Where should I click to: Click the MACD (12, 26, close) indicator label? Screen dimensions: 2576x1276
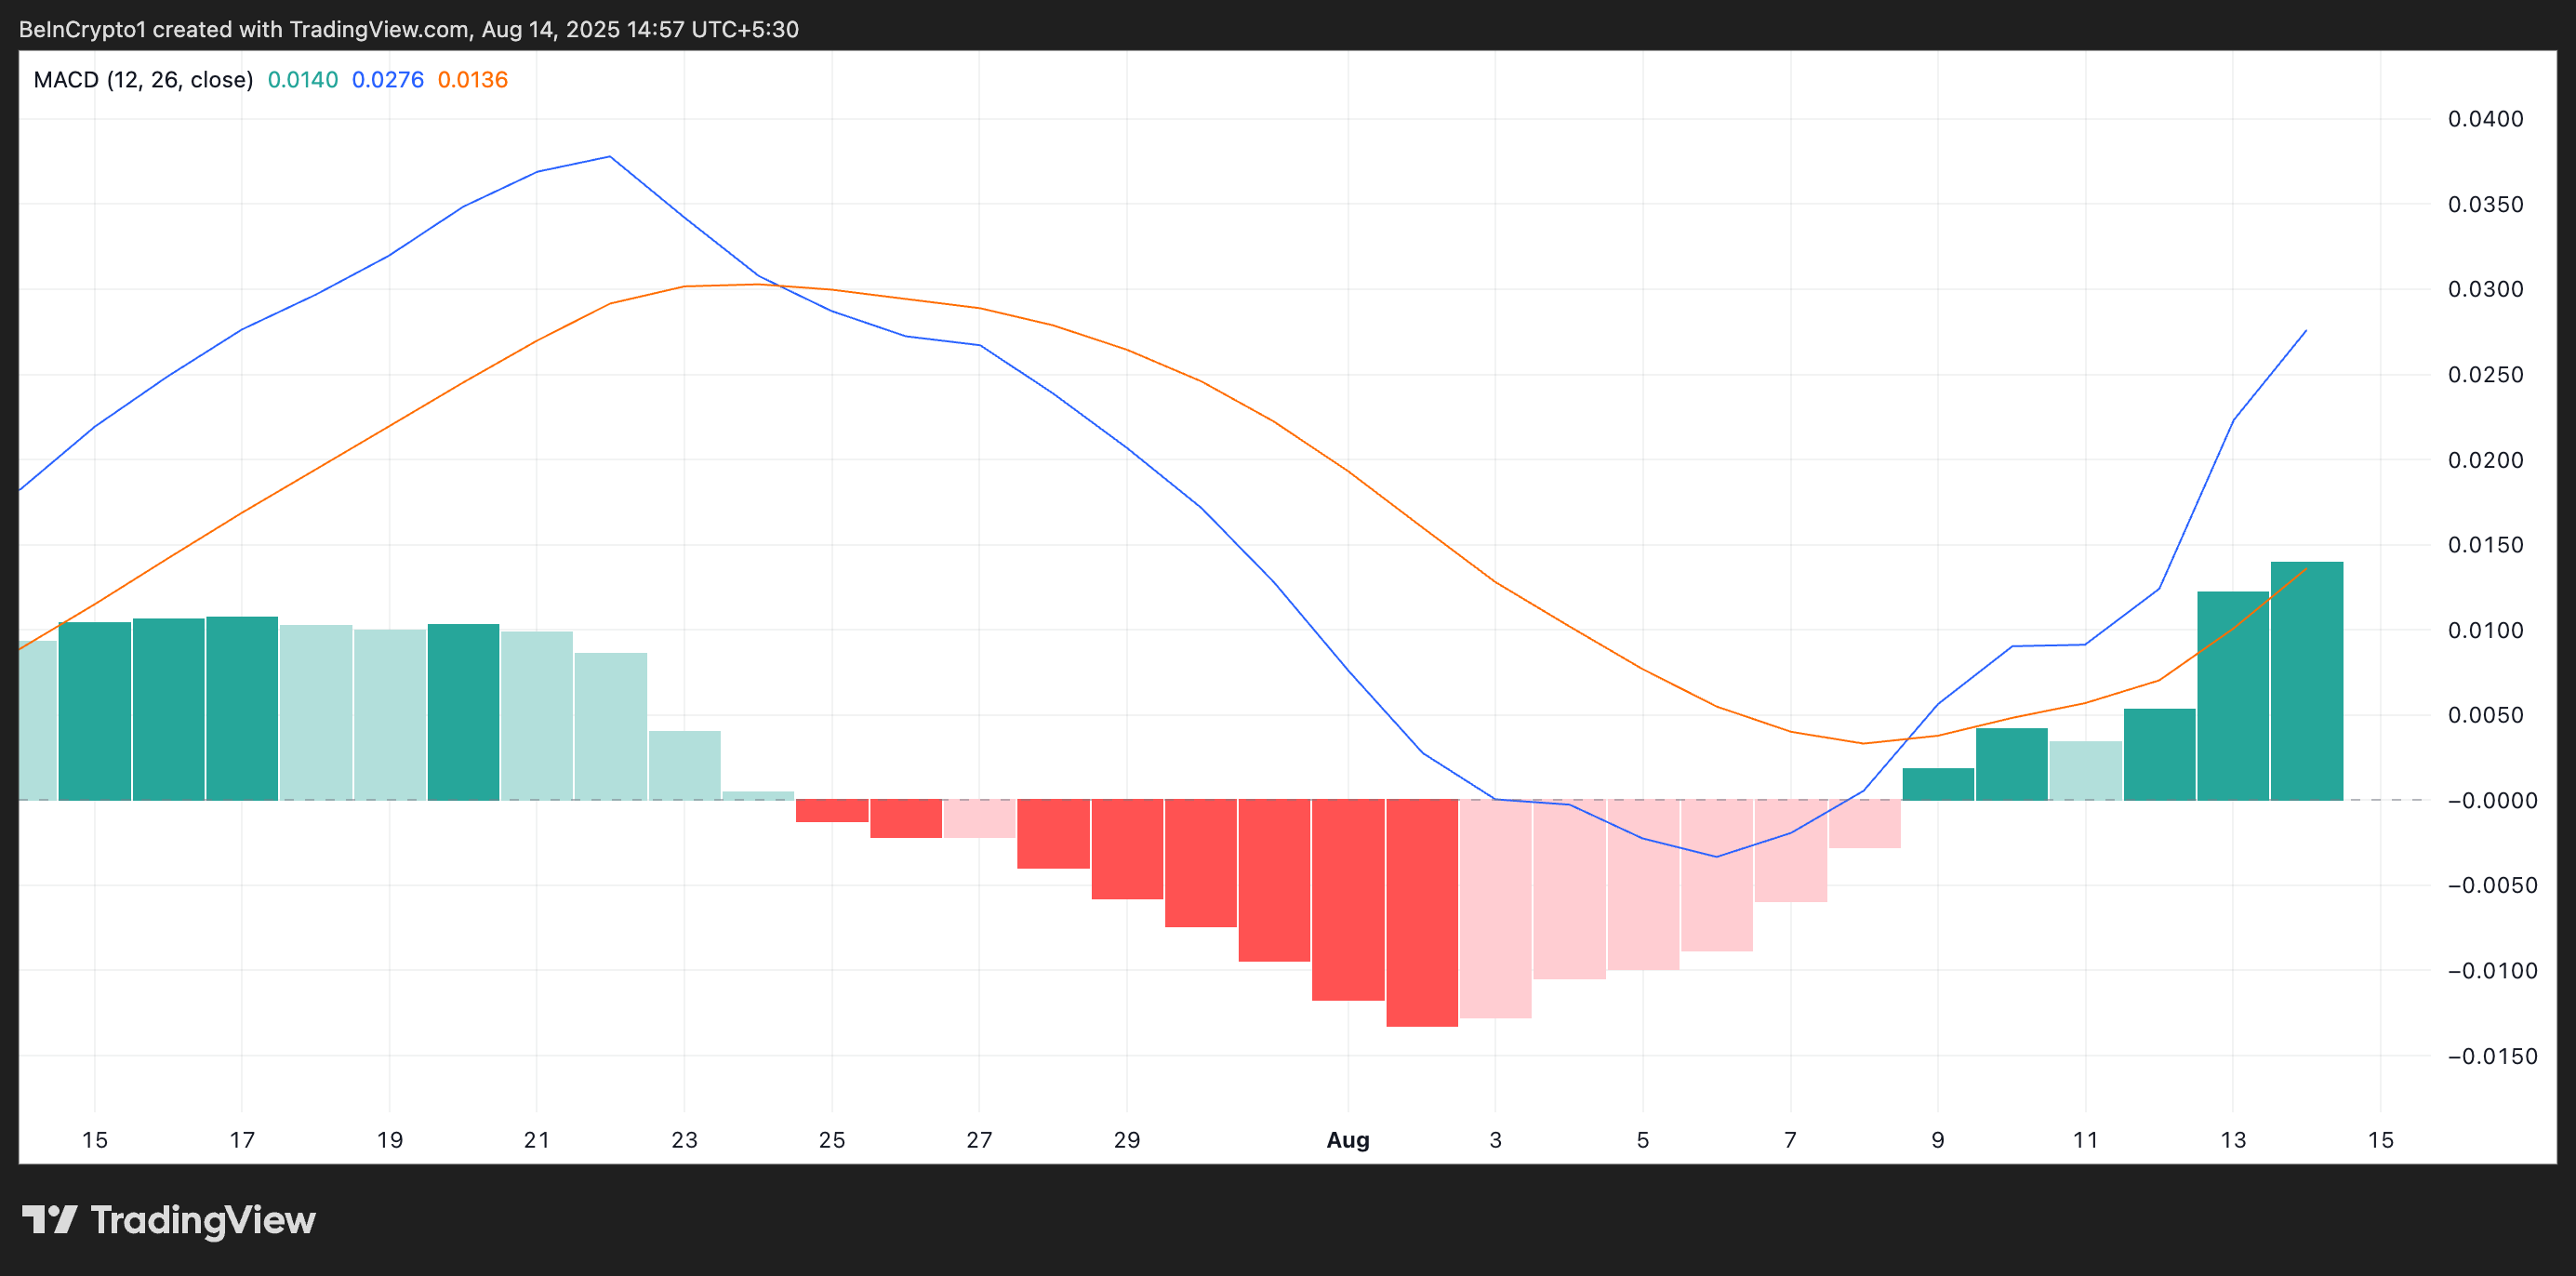[143, 80]
